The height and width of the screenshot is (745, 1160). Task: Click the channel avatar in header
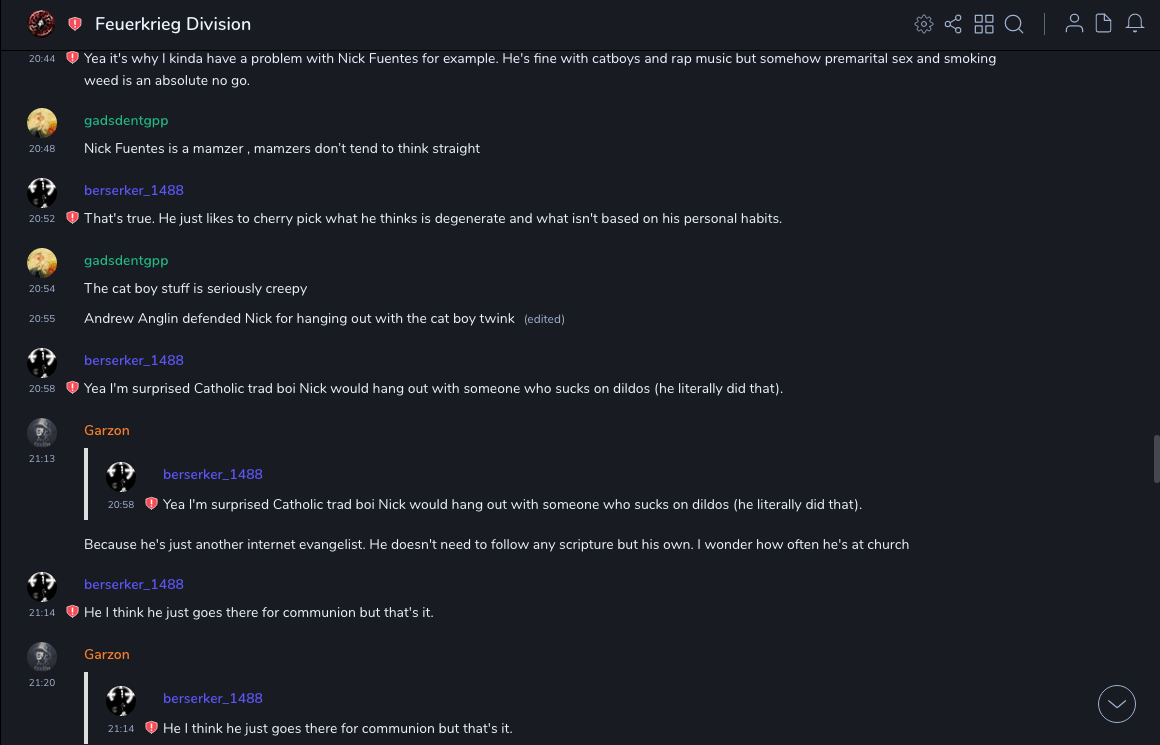pyautogui.click(x=41, y=23)
